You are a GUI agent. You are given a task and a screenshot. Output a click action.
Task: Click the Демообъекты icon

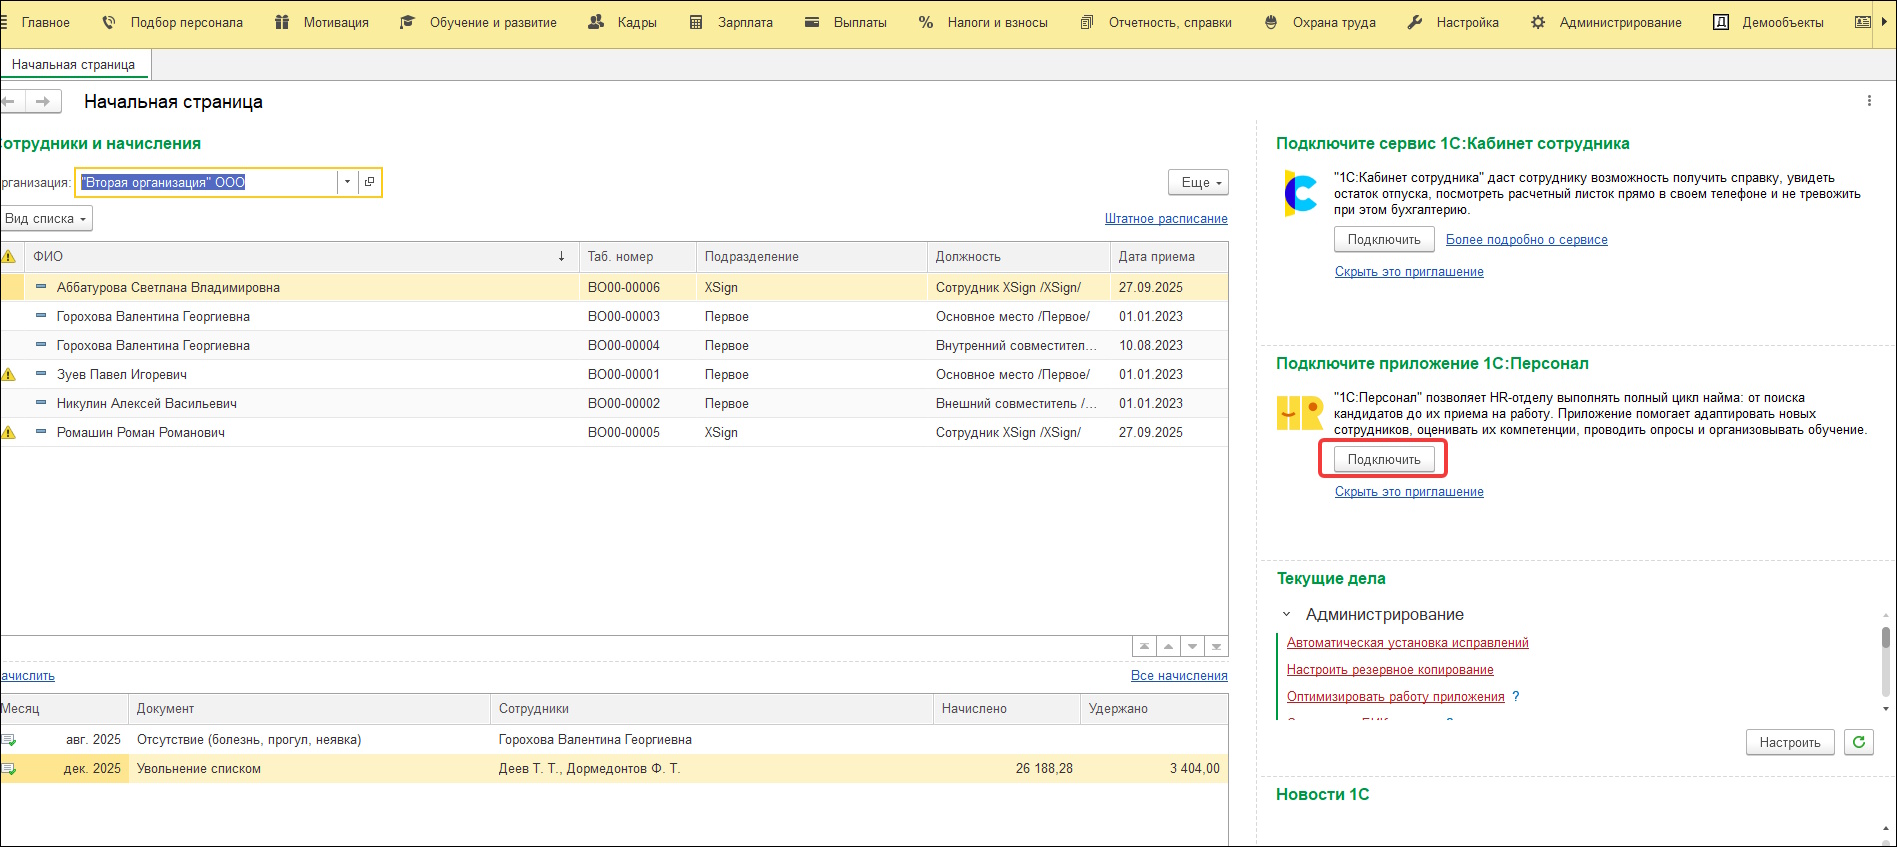point(1721,22)
